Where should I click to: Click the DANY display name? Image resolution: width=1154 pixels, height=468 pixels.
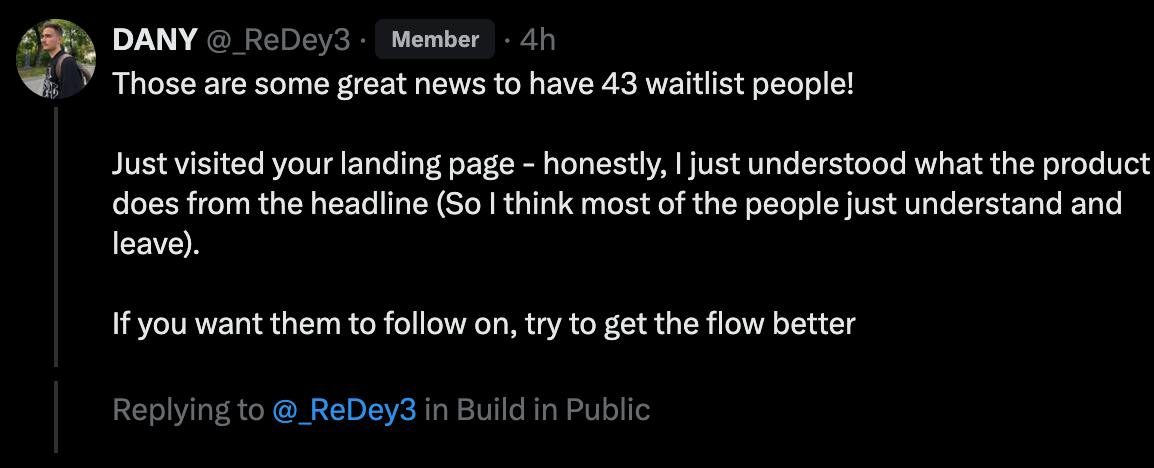point(155,40)
